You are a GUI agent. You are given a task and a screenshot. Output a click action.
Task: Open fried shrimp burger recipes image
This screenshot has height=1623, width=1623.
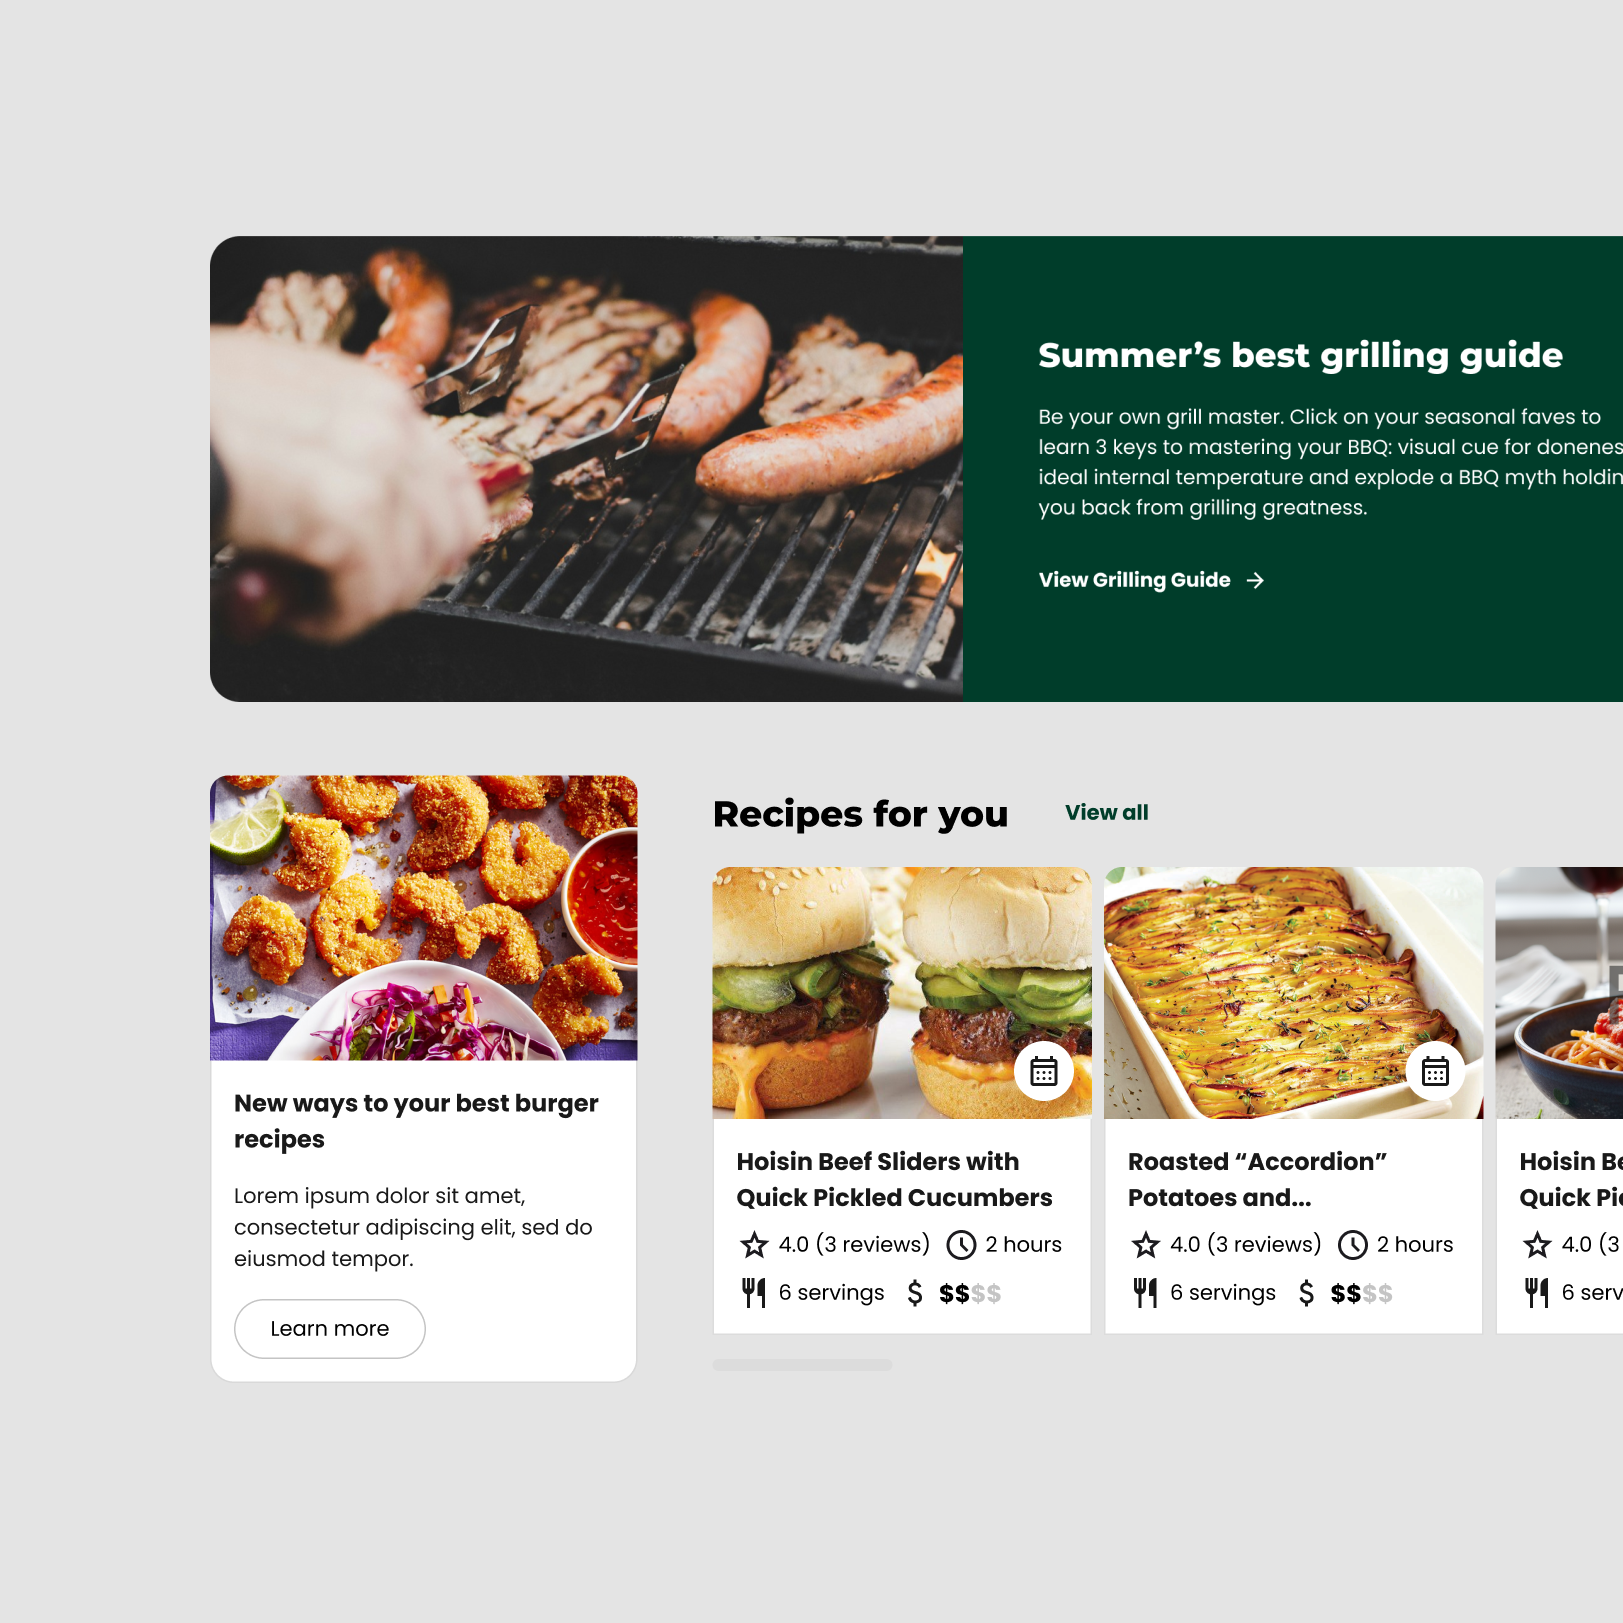tap(424, 918)
